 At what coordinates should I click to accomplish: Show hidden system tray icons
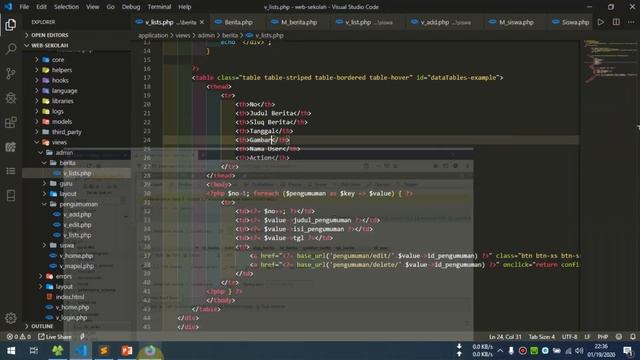[x=500, y=351]
